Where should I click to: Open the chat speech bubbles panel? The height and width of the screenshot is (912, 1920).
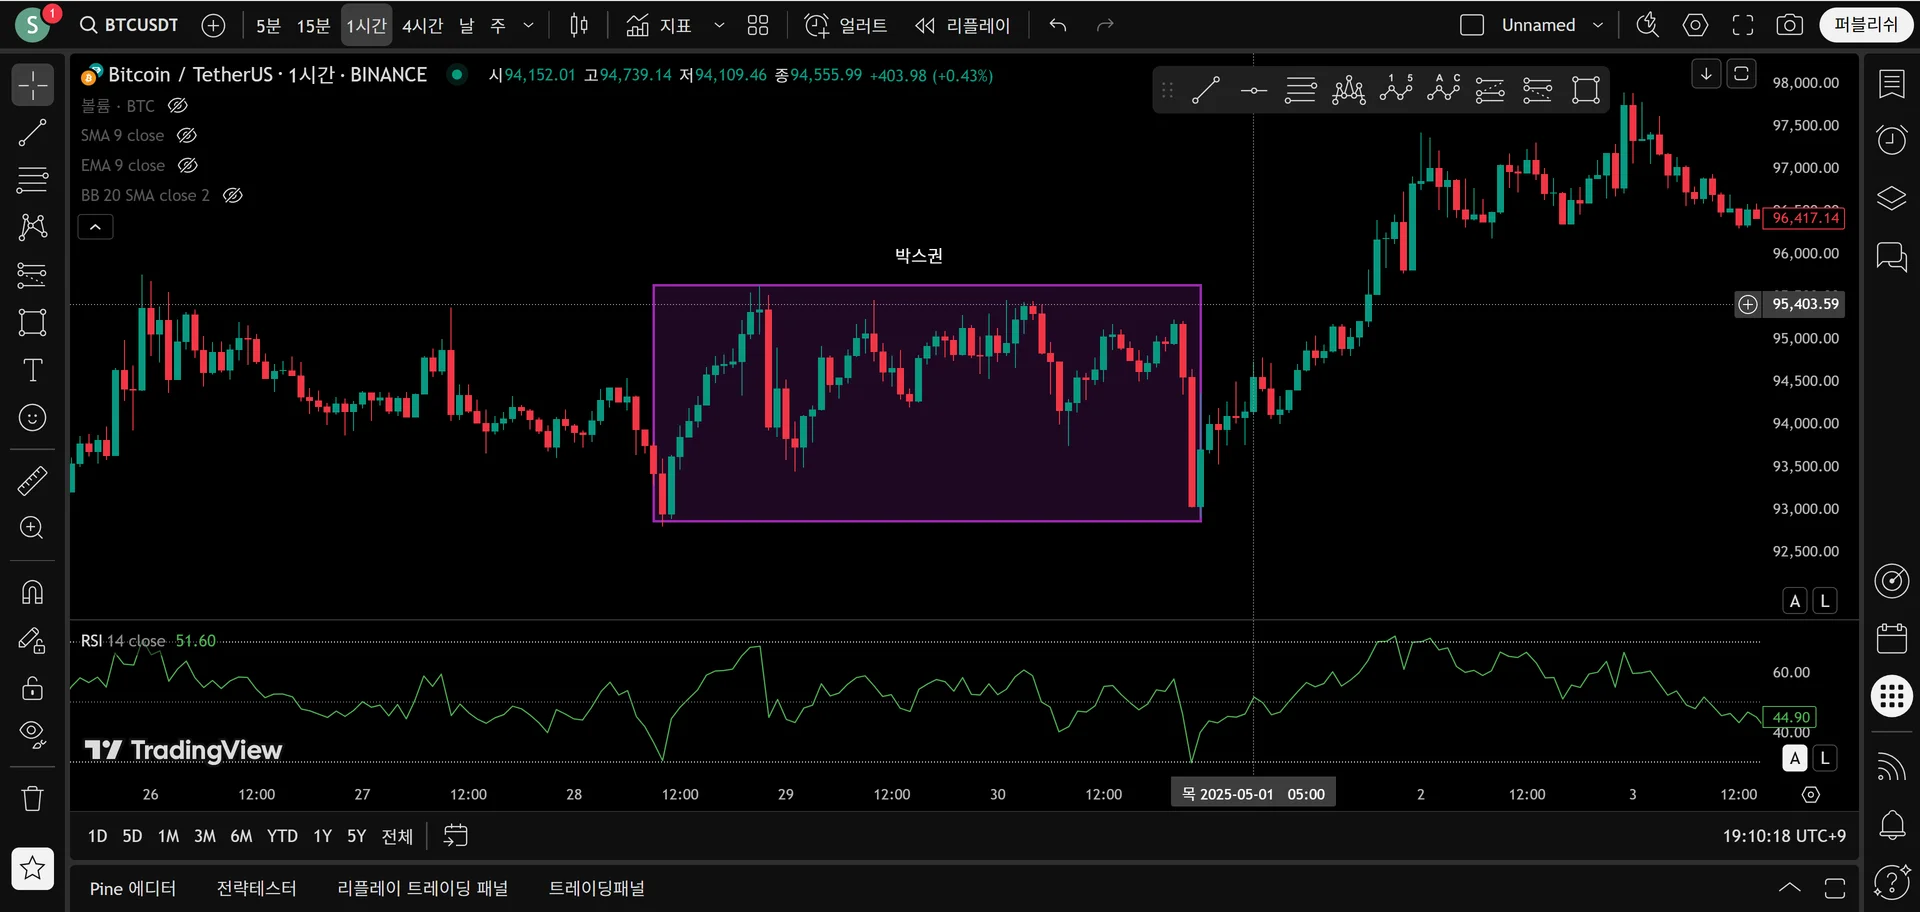point(1892,257)
